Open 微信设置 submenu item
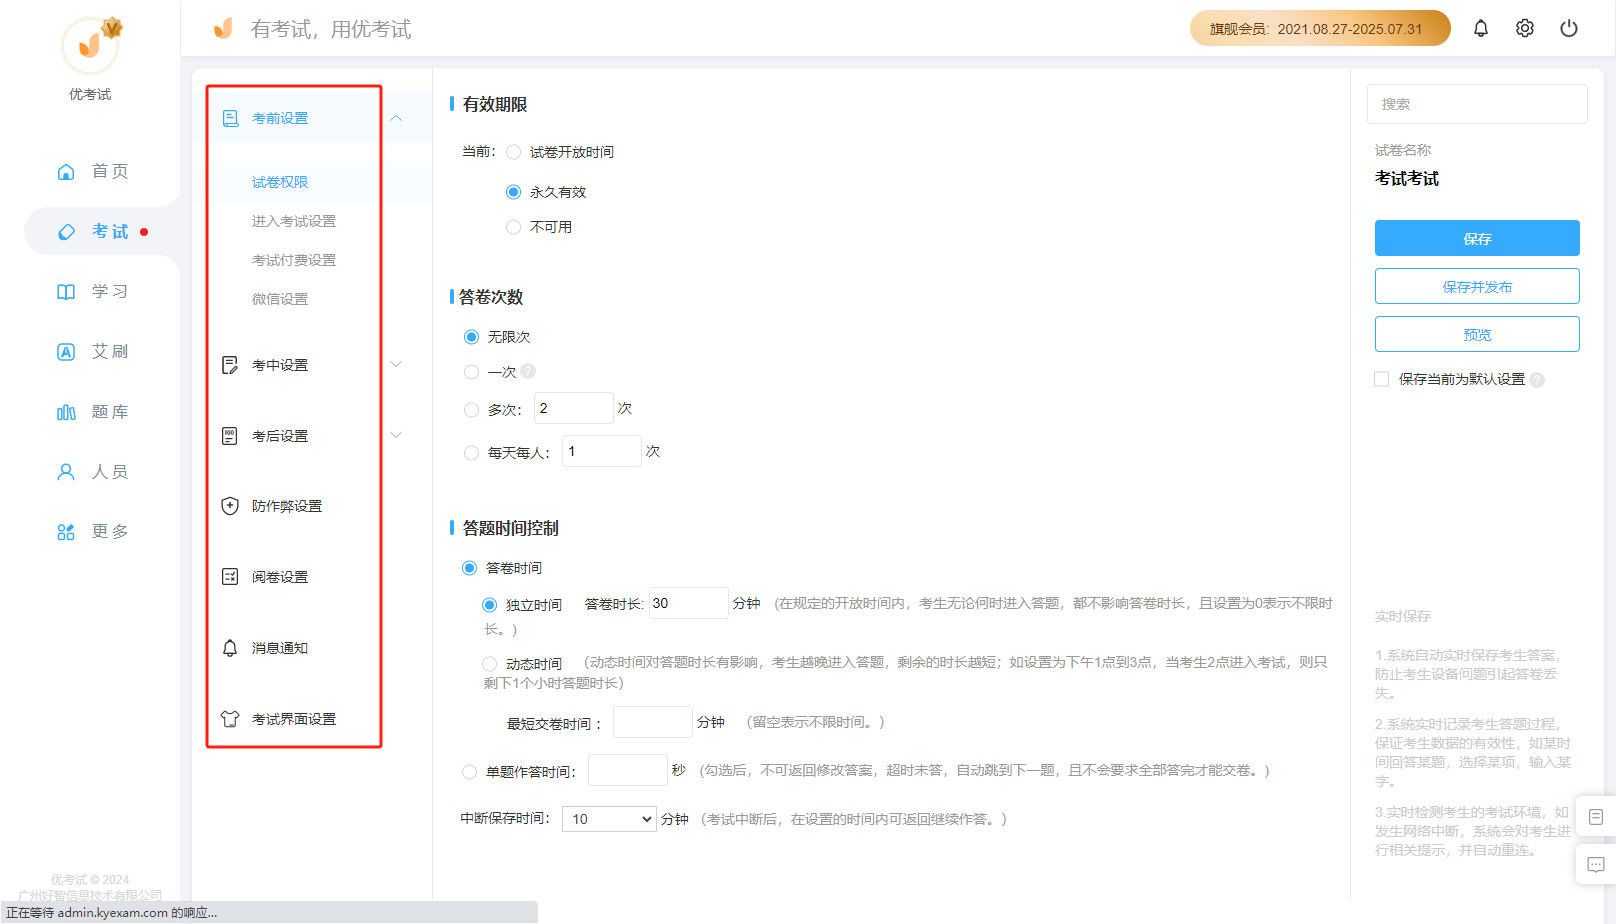This screenshot has height=924, width=1616. pyautogui.click(x=280, y=299)
